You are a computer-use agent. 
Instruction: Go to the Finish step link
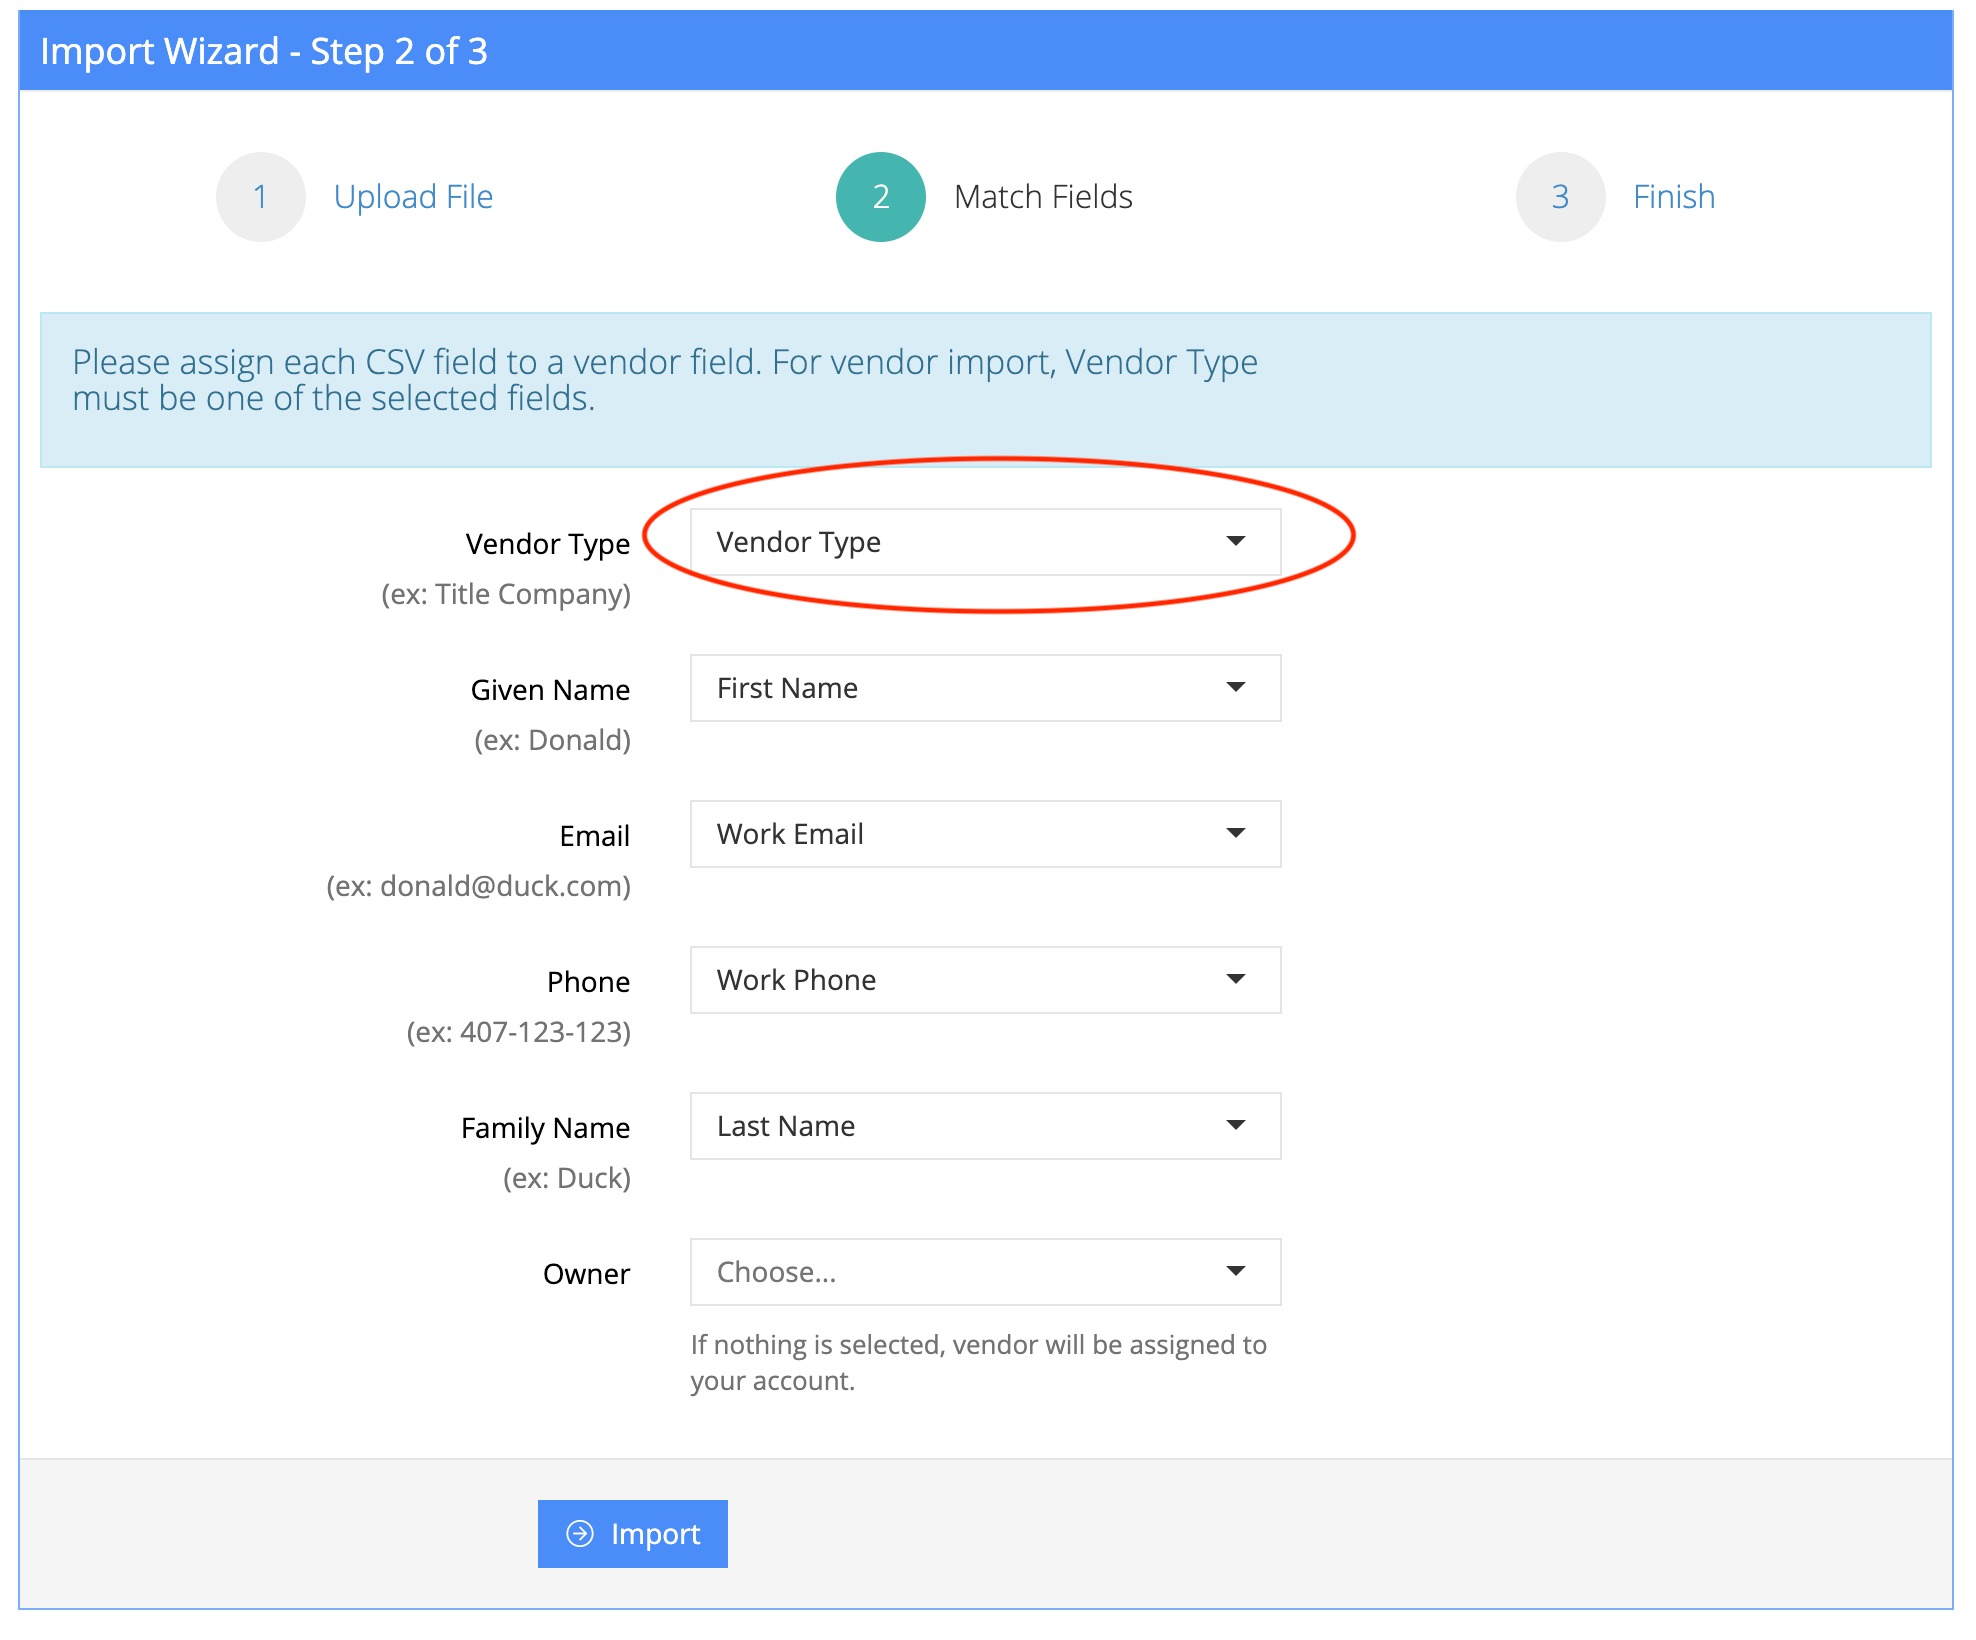click(x=1673, y=197)
